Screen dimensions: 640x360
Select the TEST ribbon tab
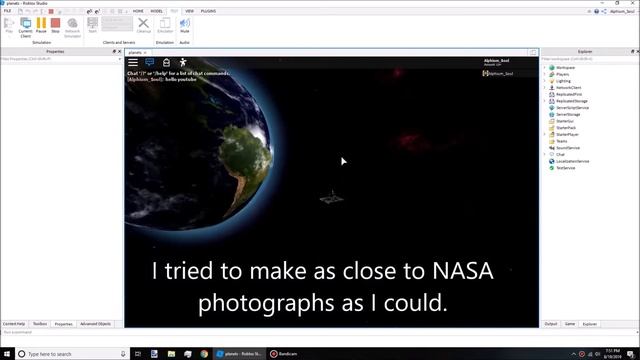(x=174, y=11)
